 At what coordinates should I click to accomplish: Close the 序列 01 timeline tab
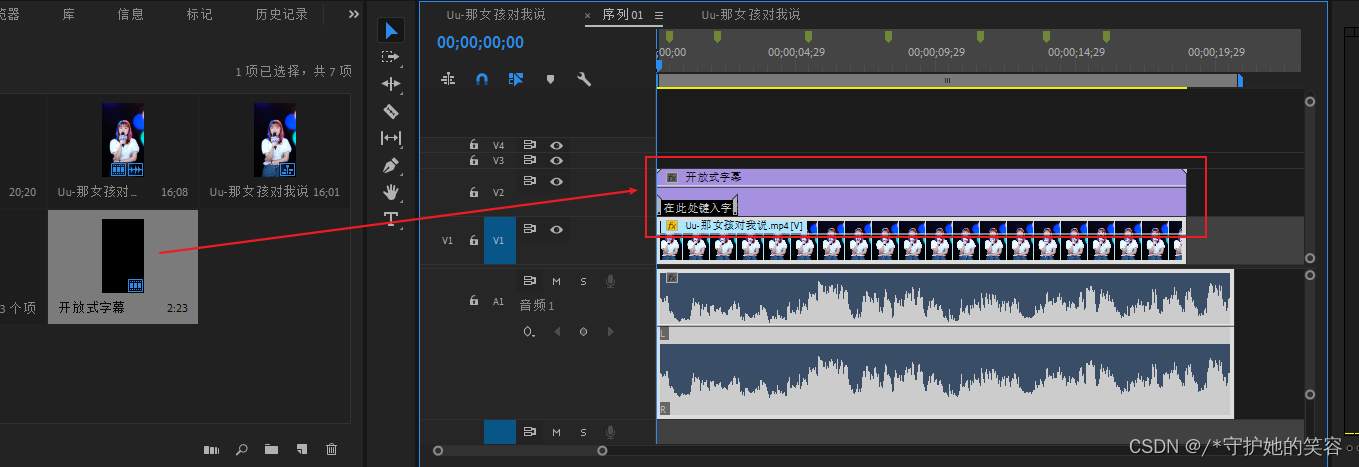[587, 15]
